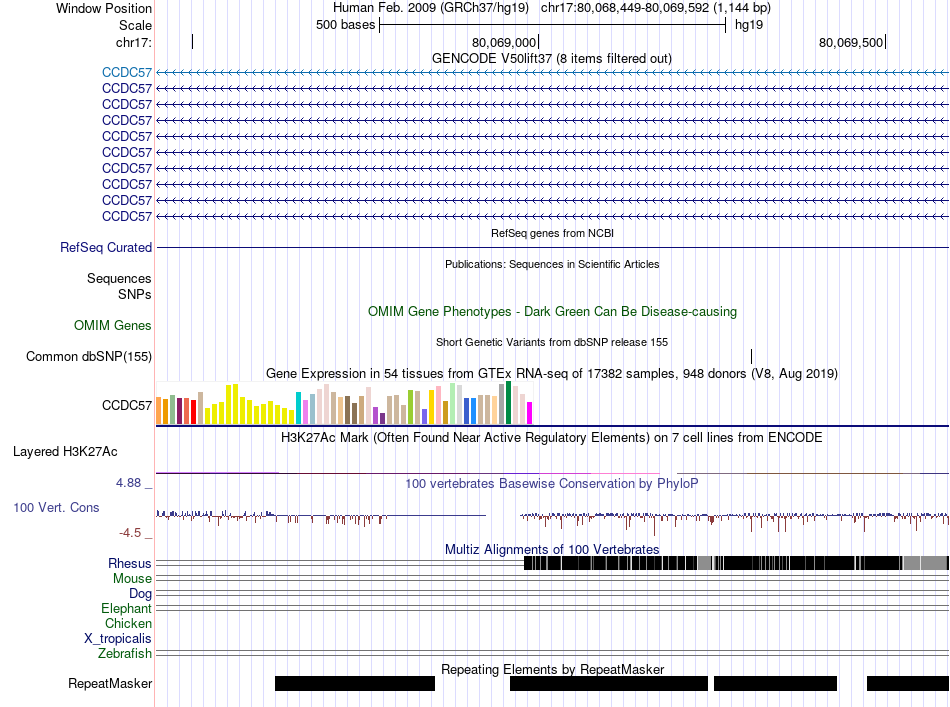Click the hg19 label next to scale bar
The width and height of the screenshot is (950, 707).
click(749, 25)
